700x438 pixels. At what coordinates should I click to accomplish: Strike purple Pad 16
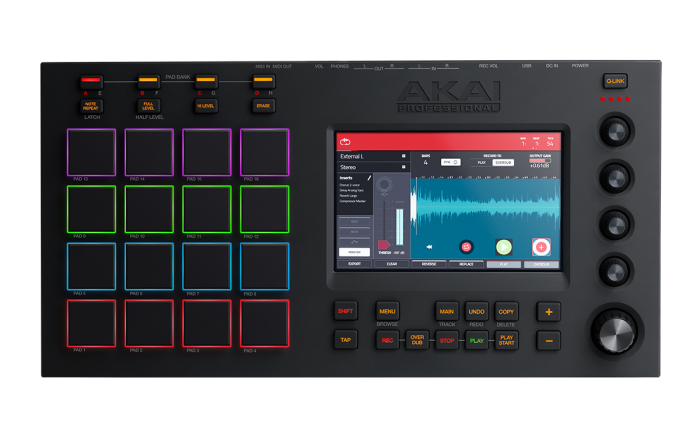(x=265, y=152)
